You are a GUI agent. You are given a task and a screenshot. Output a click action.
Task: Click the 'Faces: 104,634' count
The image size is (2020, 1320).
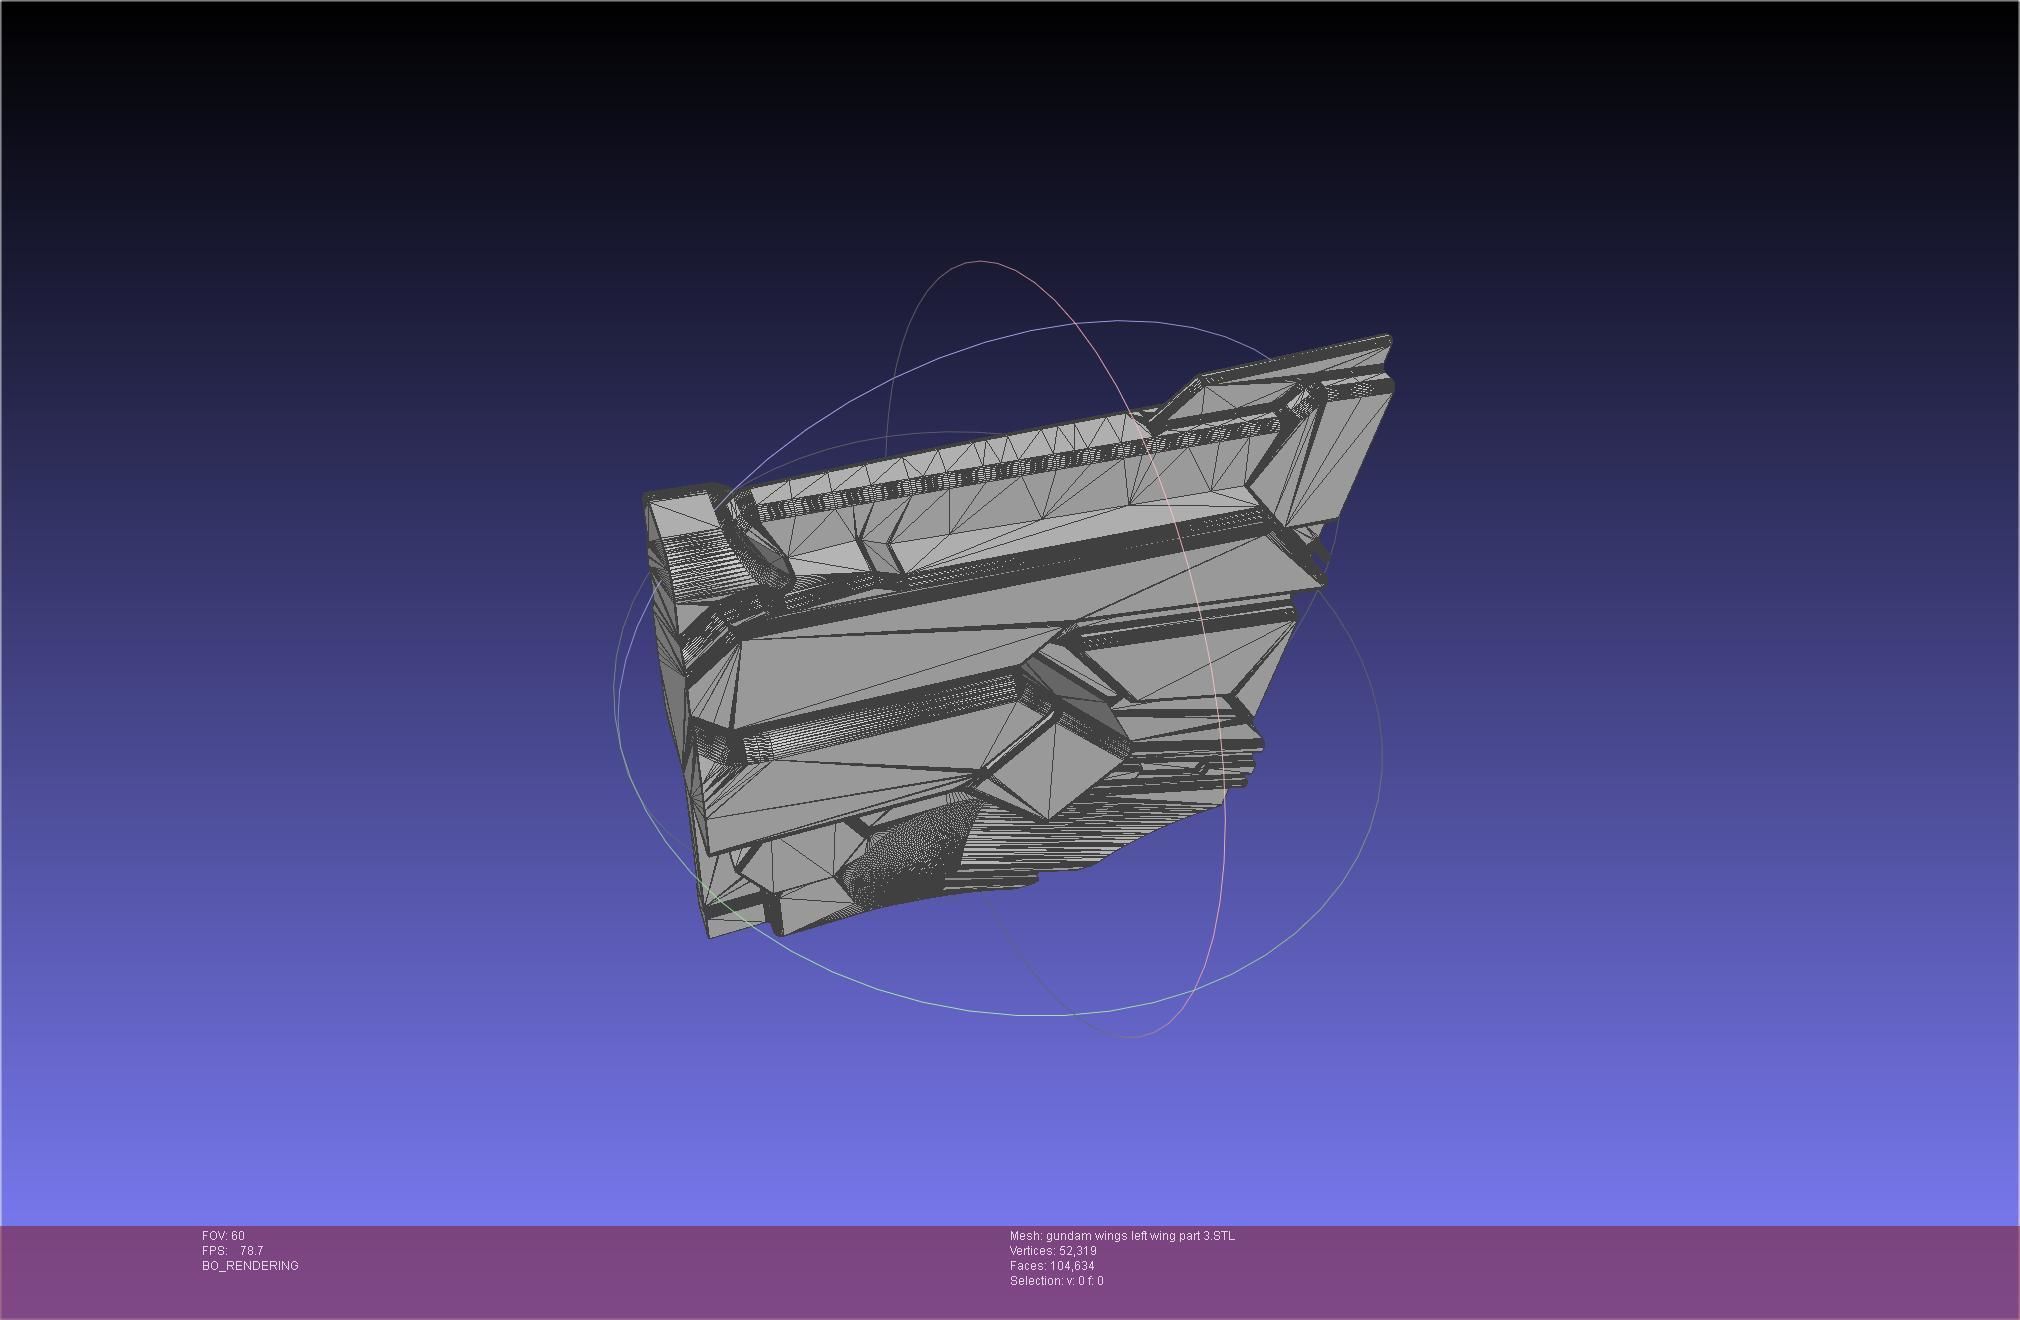click(1052, 1266)
